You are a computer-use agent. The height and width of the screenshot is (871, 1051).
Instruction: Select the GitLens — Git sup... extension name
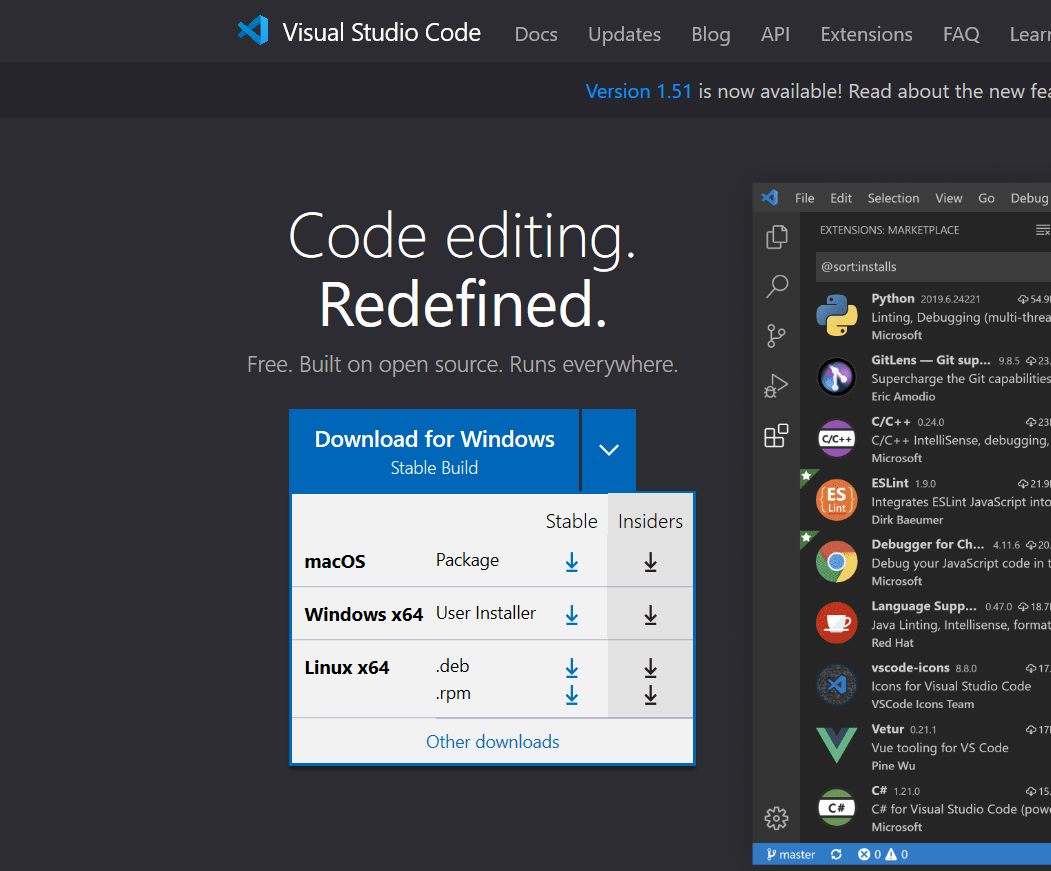pos(930,360)
